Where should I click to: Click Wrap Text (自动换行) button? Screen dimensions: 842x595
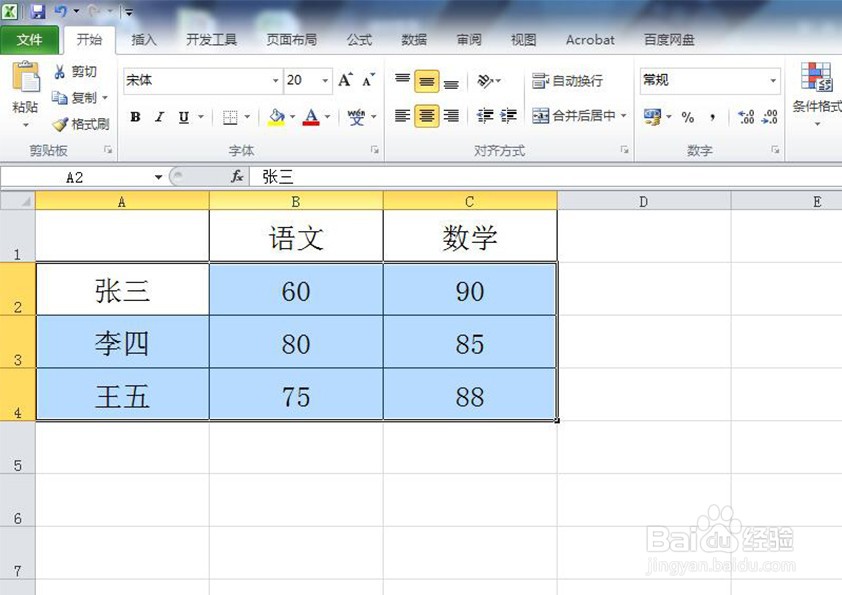567,81
